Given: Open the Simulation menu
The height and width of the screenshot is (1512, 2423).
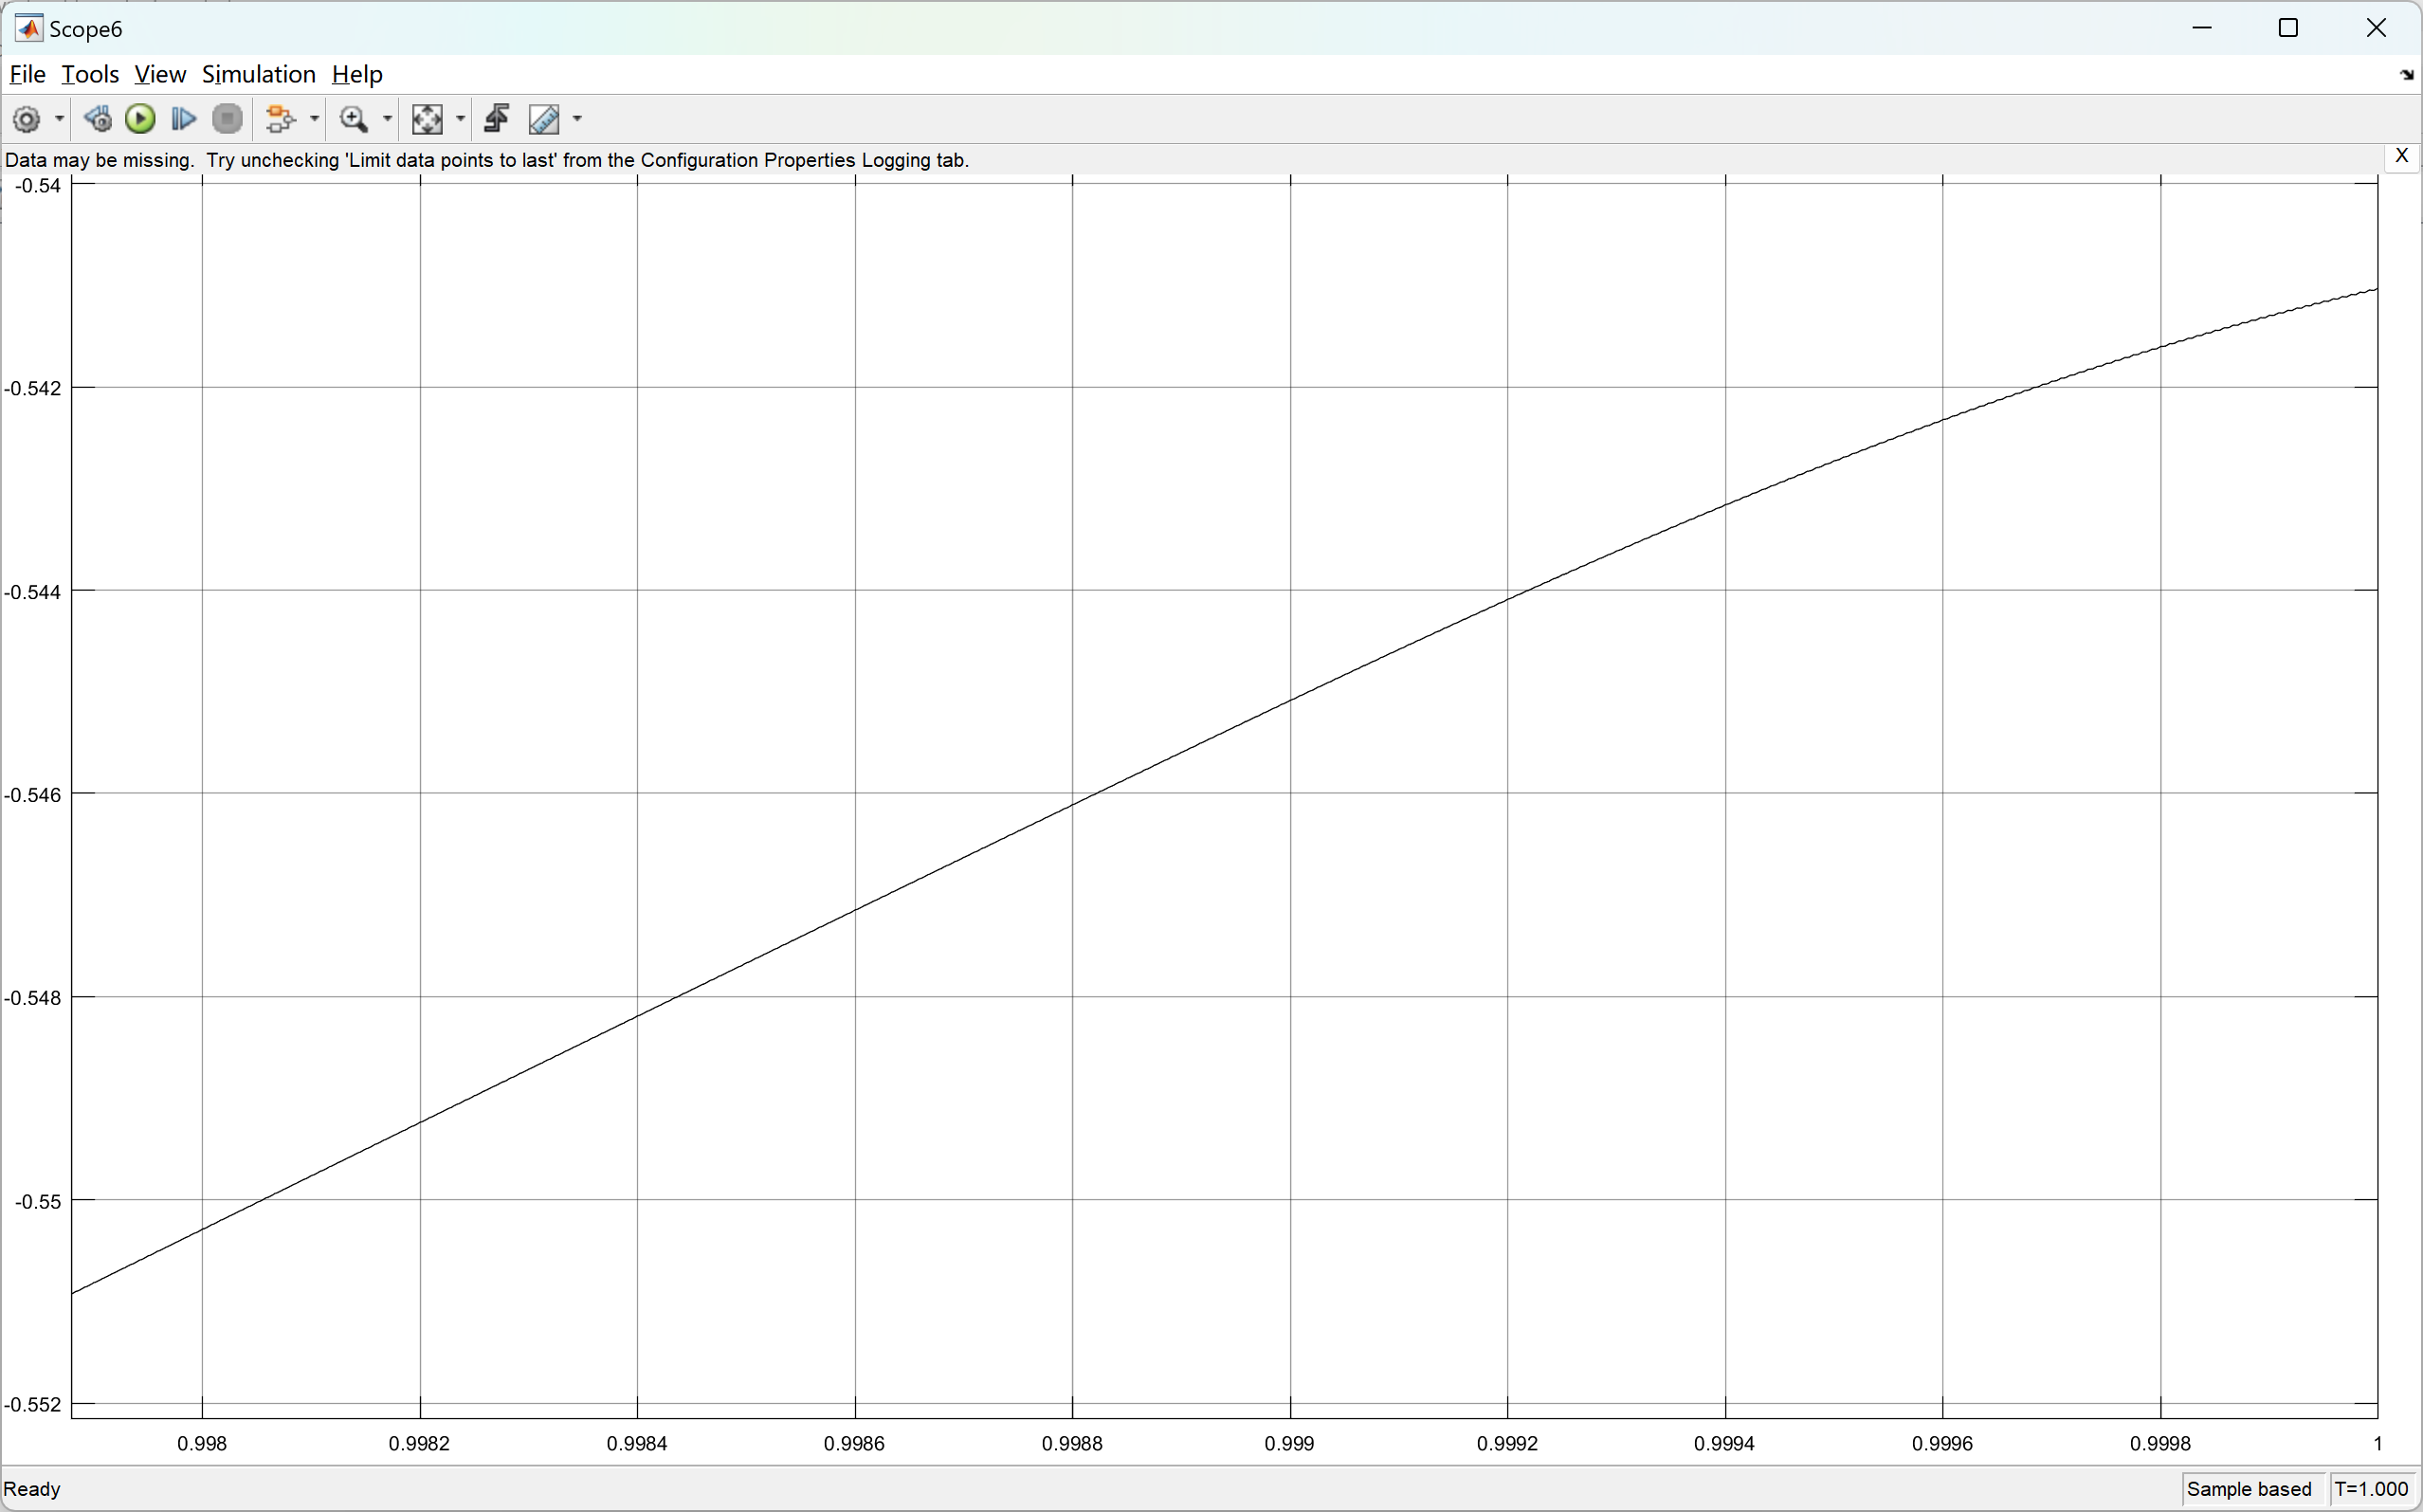Looking at the screenshot, I should [x=258, y=75].
